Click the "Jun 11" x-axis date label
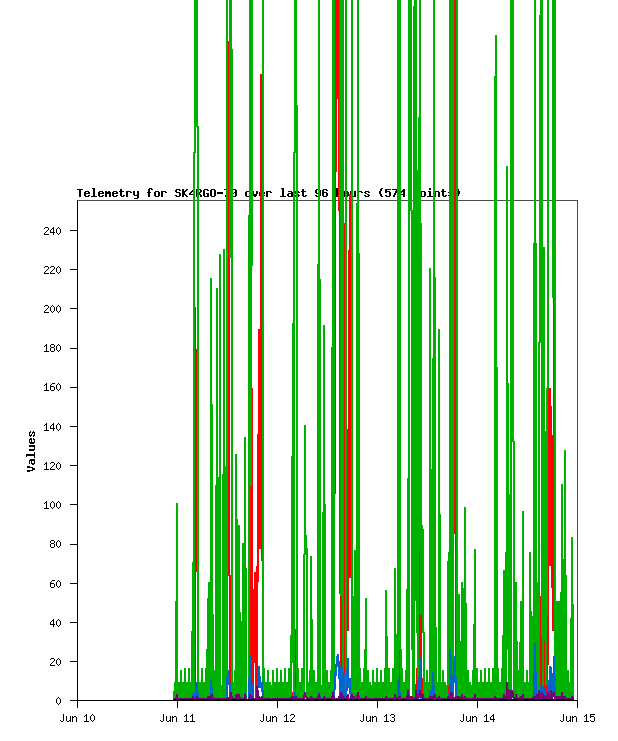Screen dimensions: 618x741 [177, 718]
